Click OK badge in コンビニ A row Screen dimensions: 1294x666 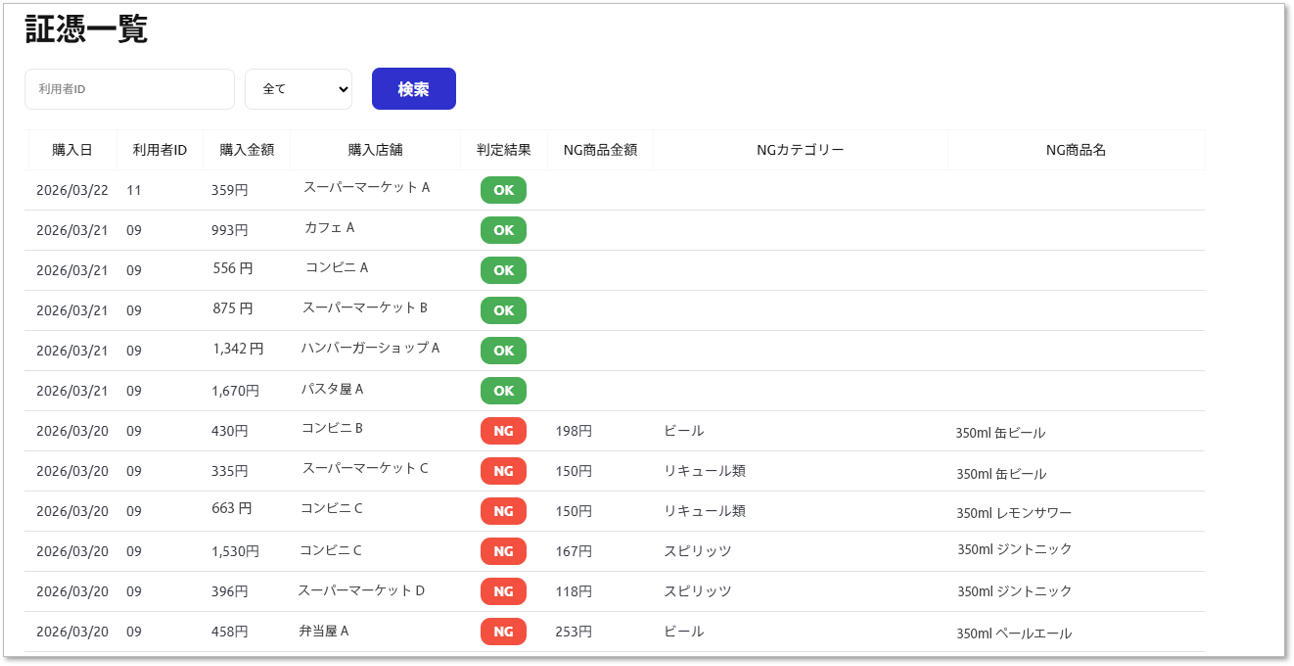[x=504, y=270]
